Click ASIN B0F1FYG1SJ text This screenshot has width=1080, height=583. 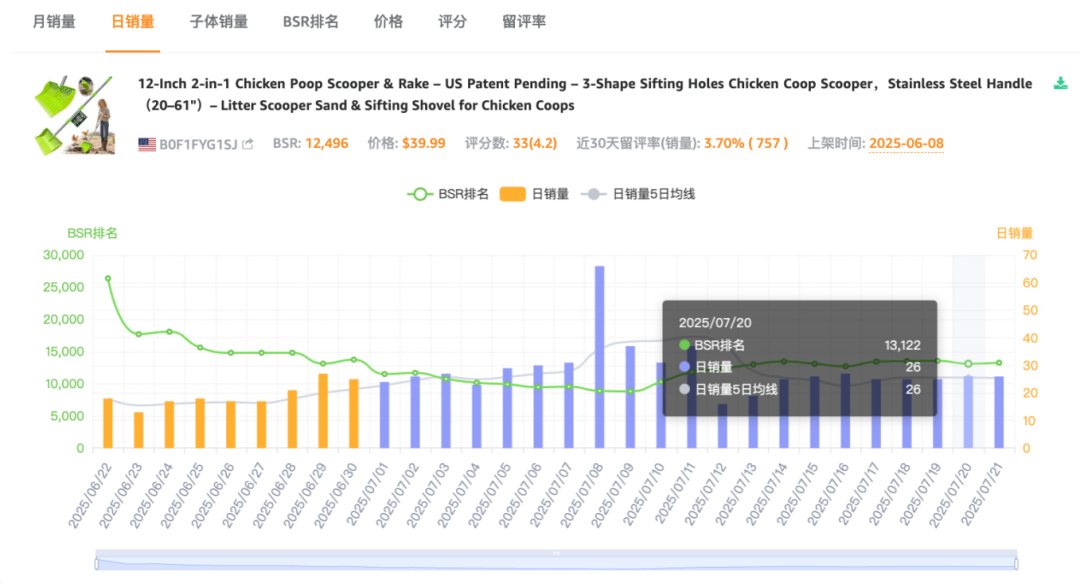coord(198,144)
